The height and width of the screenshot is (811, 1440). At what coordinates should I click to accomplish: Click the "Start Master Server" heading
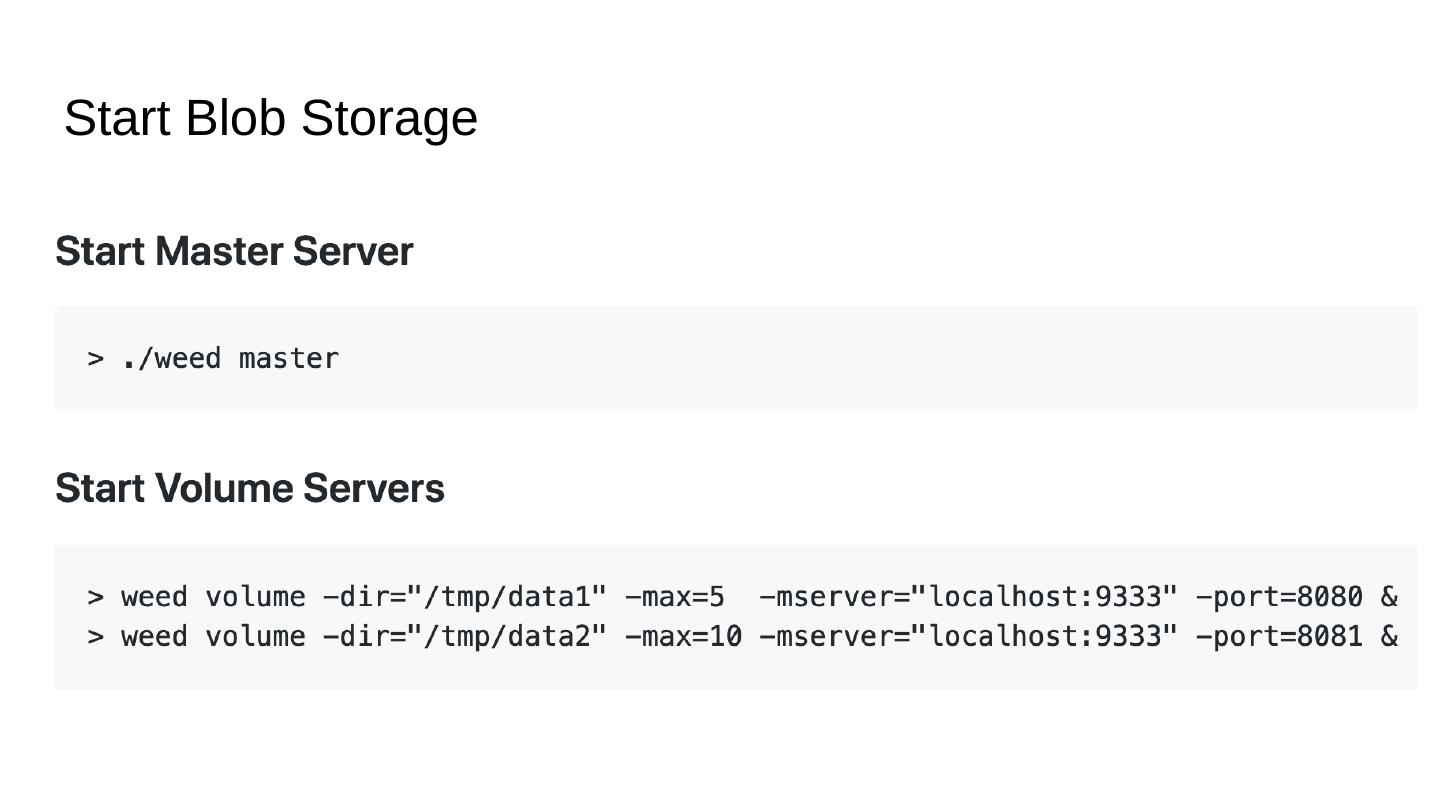234,251
